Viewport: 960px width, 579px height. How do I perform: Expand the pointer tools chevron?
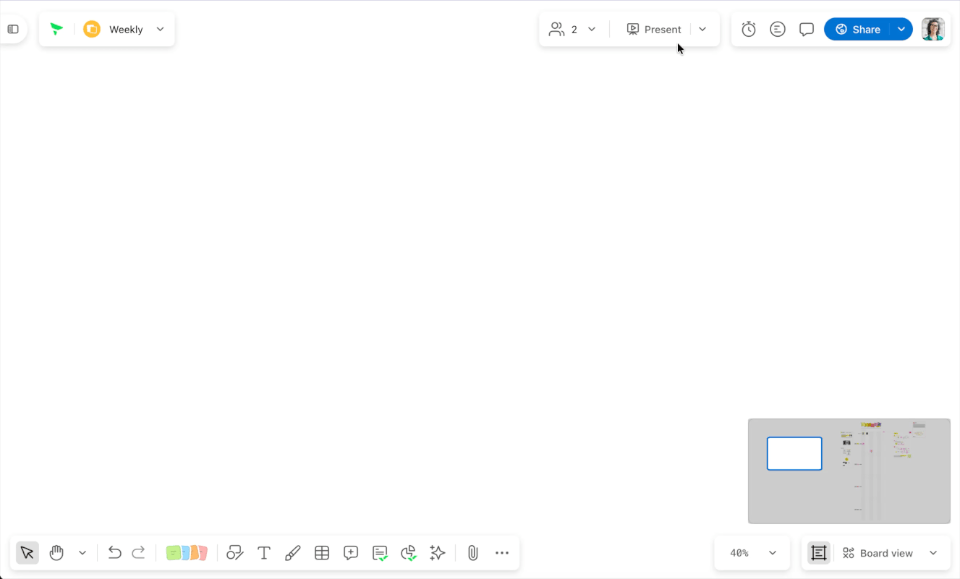(82, 553)
